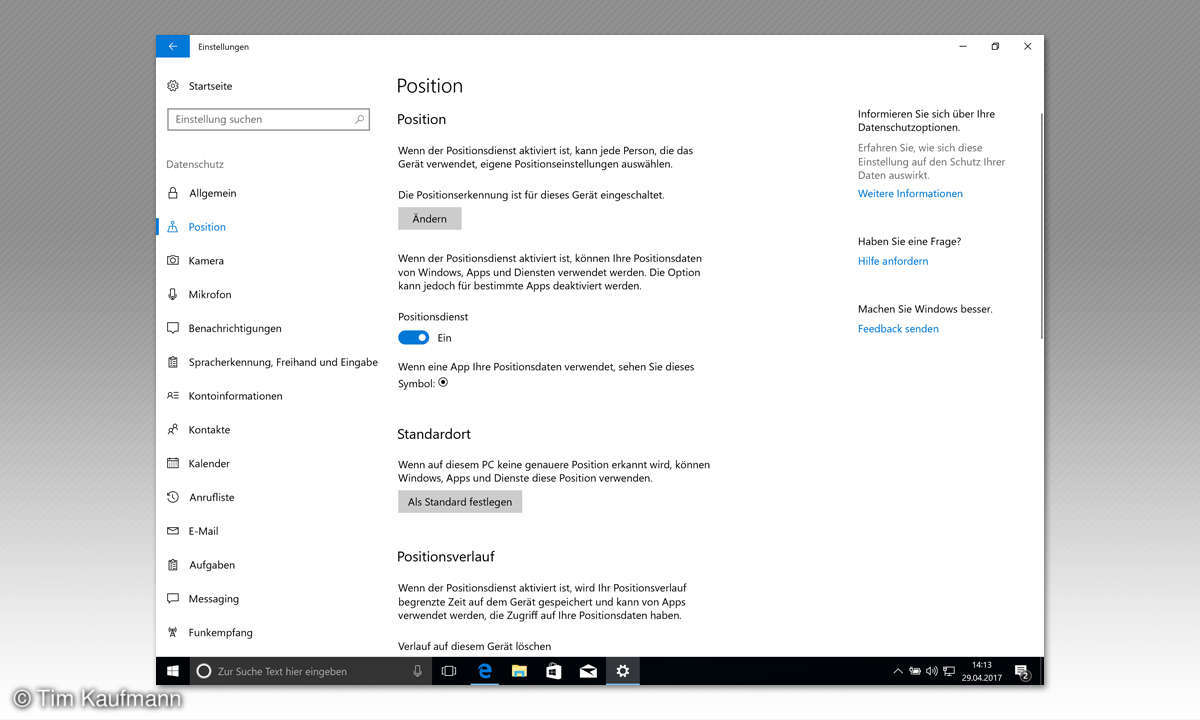Select Kalender in the sidebar

point(209,463)
